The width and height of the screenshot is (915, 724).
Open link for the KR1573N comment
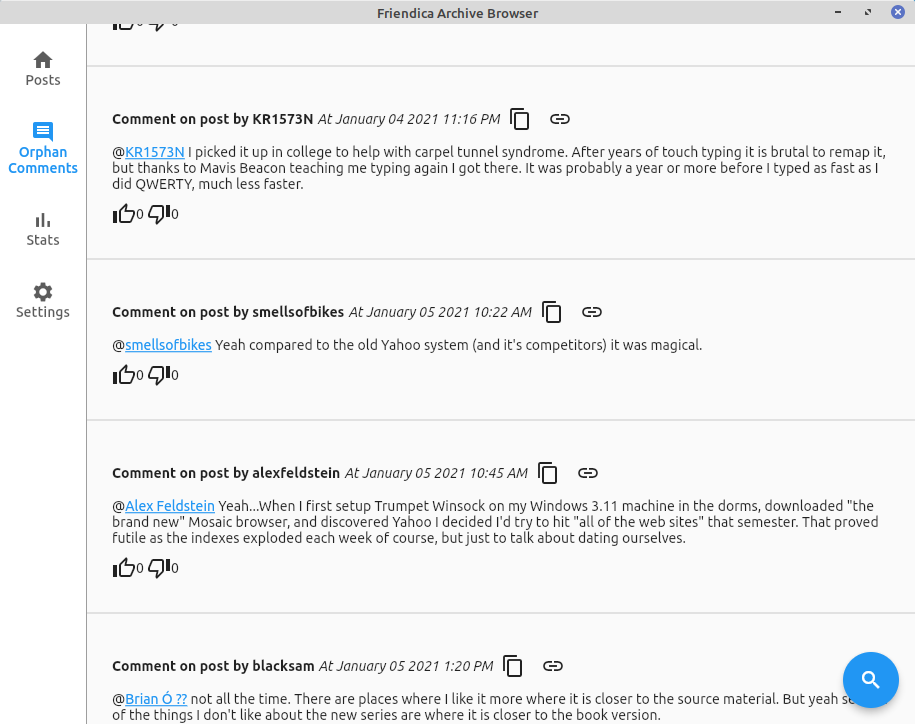[x=560, y=119]
